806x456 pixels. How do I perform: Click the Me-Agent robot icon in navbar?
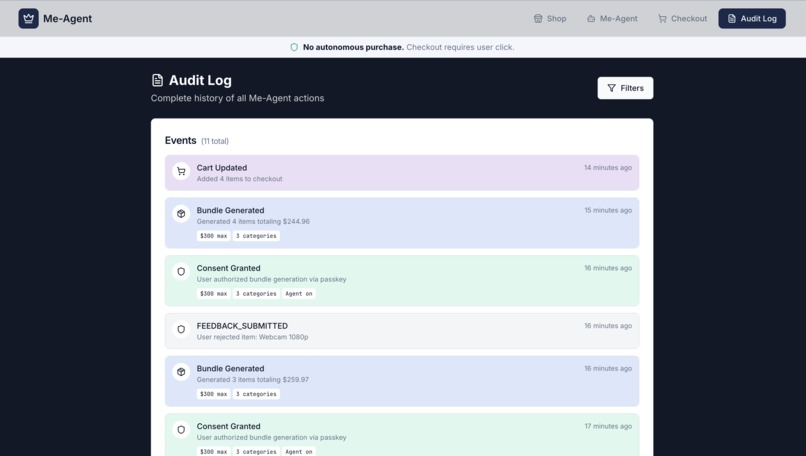pos(591,19)
